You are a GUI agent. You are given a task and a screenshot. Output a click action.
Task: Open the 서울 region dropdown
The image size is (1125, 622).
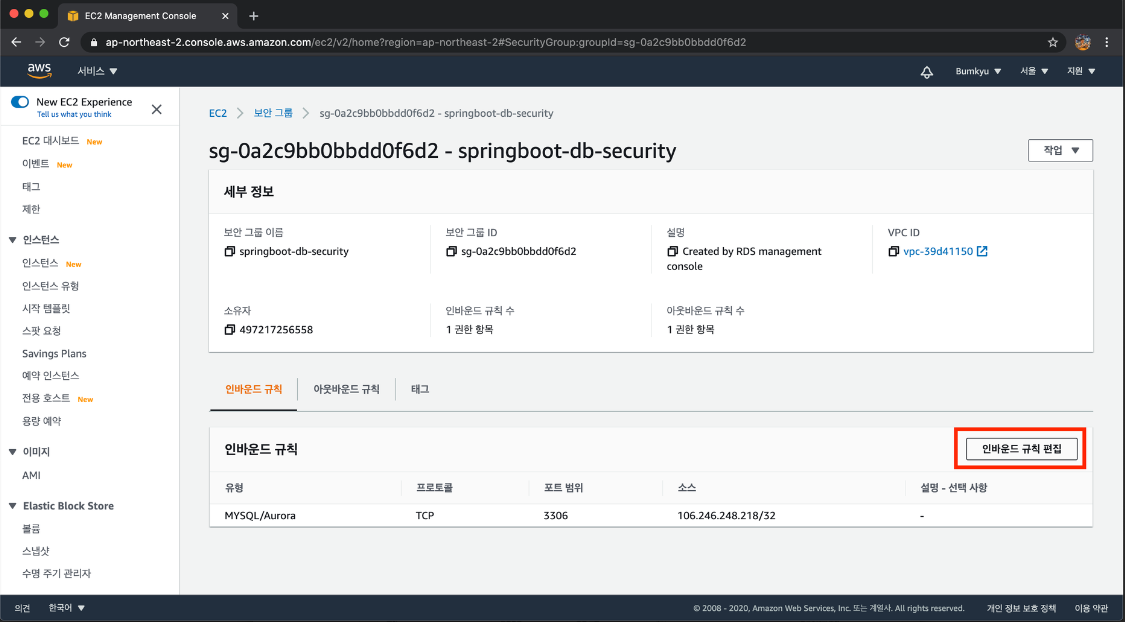pos(1034,71)
